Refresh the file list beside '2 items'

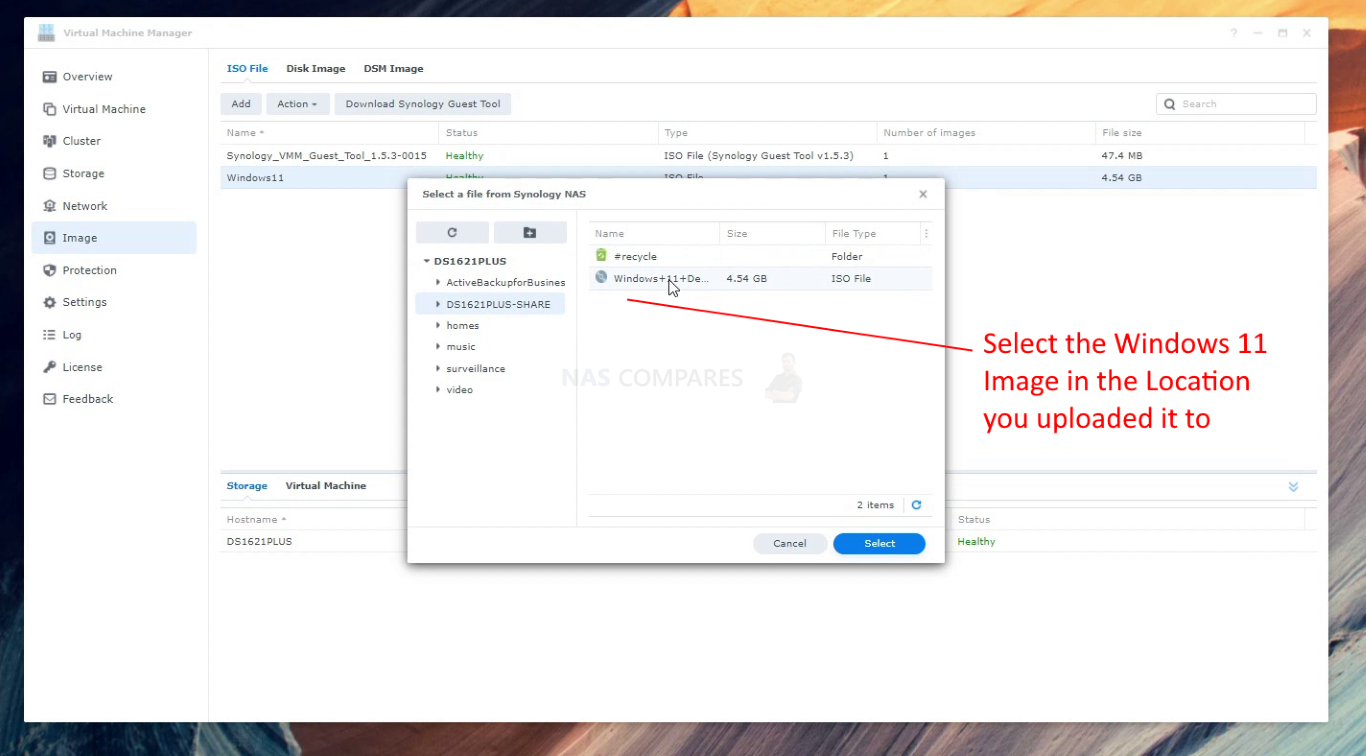[x=916, y=505]
